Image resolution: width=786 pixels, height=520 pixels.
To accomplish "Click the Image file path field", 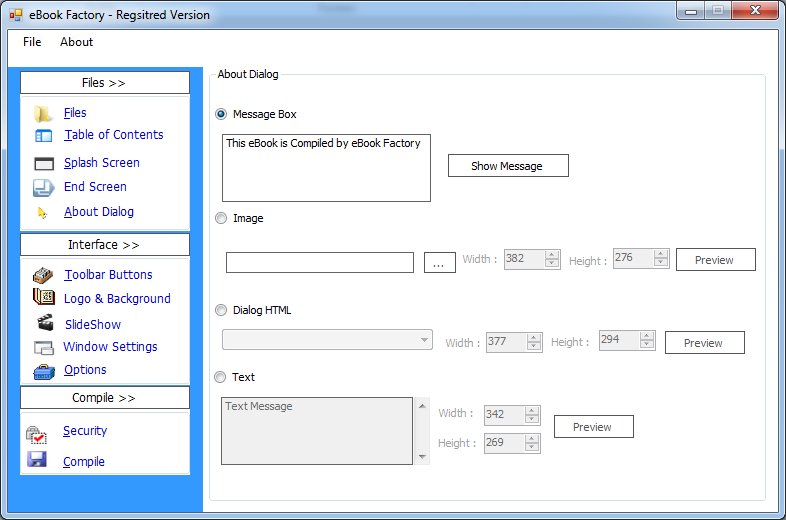I will [320, 262].
